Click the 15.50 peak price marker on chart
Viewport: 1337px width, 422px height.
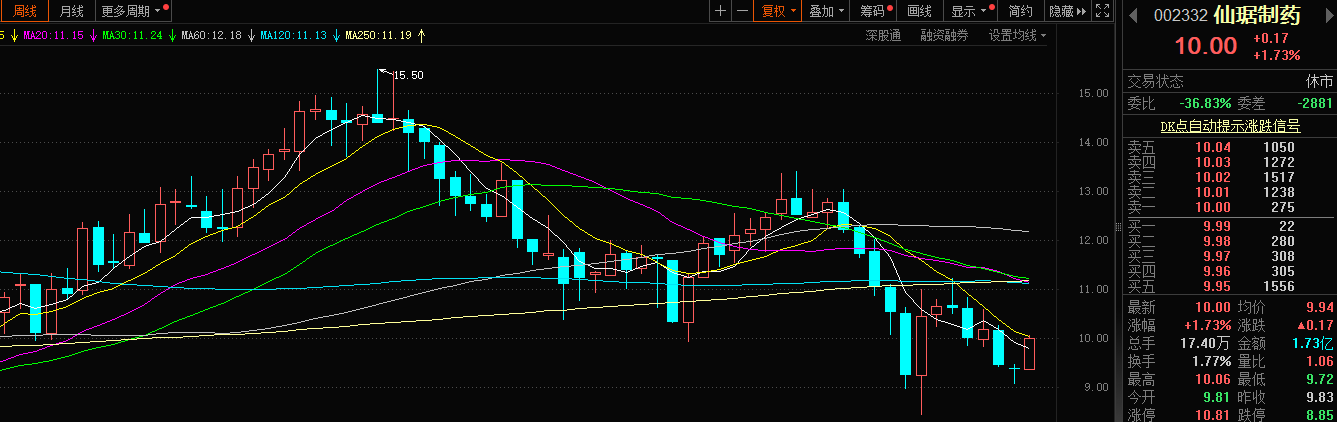coord(408,75)
